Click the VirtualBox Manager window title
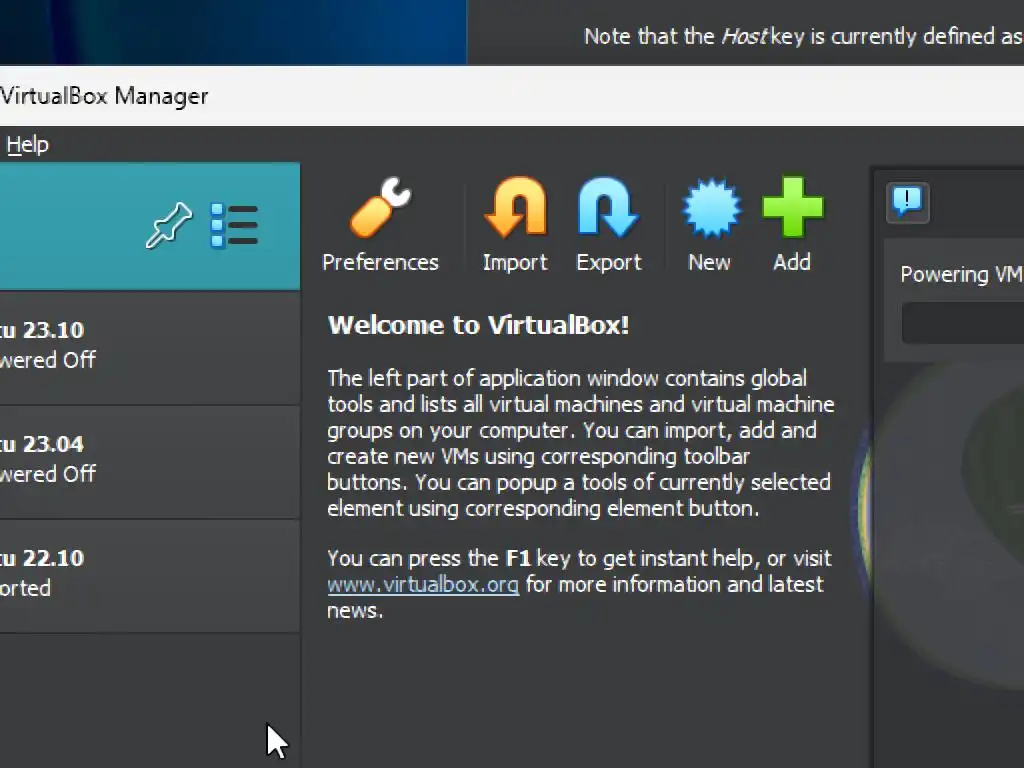 104,97
